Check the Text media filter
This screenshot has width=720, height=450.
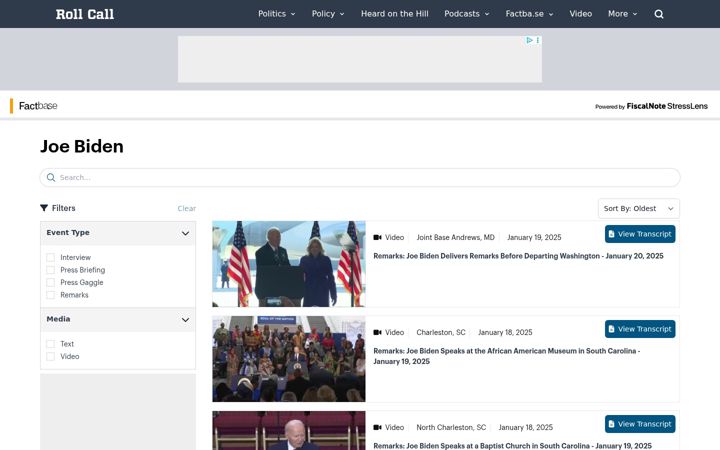(x=51, y=344)
